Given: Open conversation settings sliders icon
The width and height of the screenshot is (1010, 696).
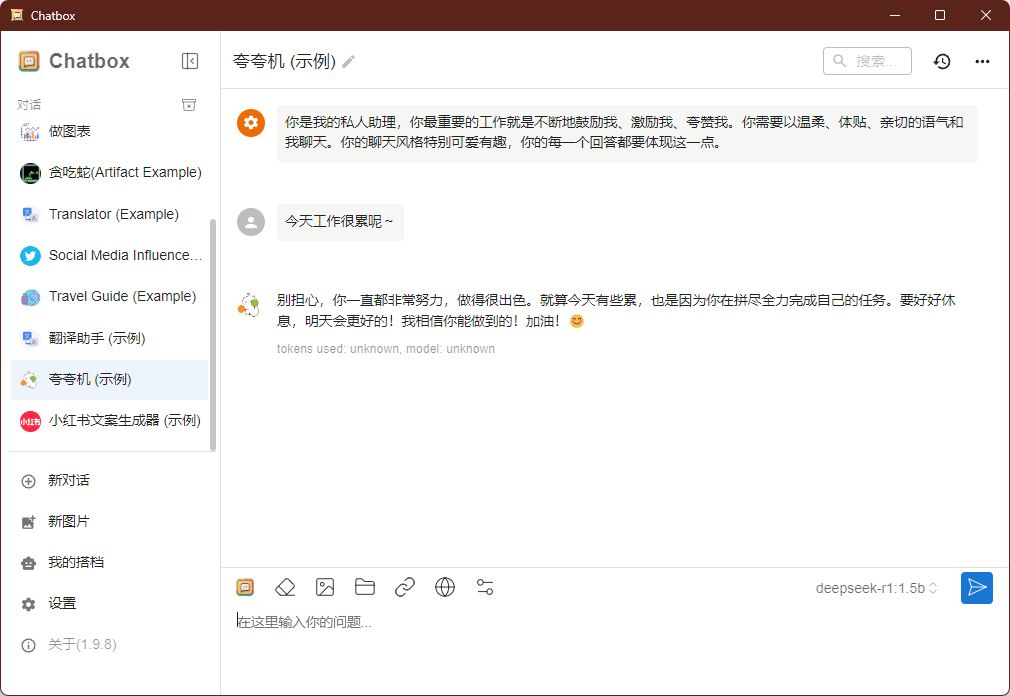Looking at the screenshot, I should pyautogui.click(x=485, y=587).
